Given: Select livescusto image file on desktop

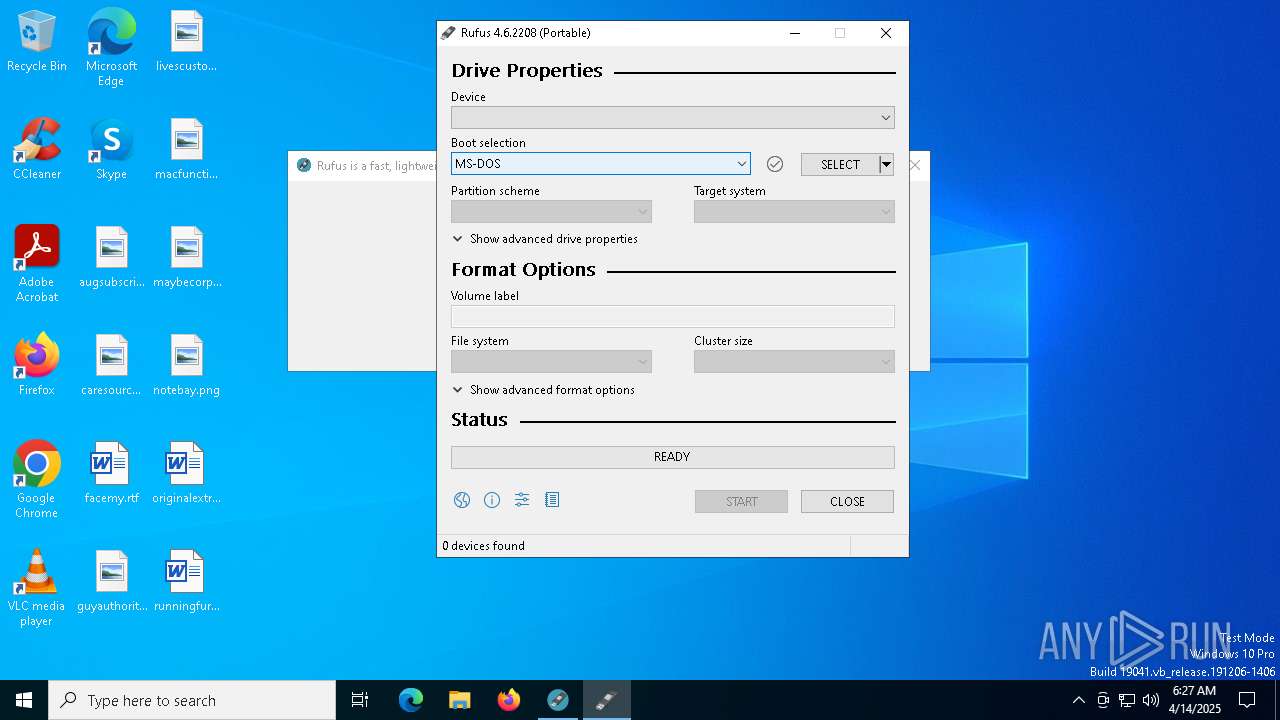Looking at the screenshot, I should tap(186, 42).
